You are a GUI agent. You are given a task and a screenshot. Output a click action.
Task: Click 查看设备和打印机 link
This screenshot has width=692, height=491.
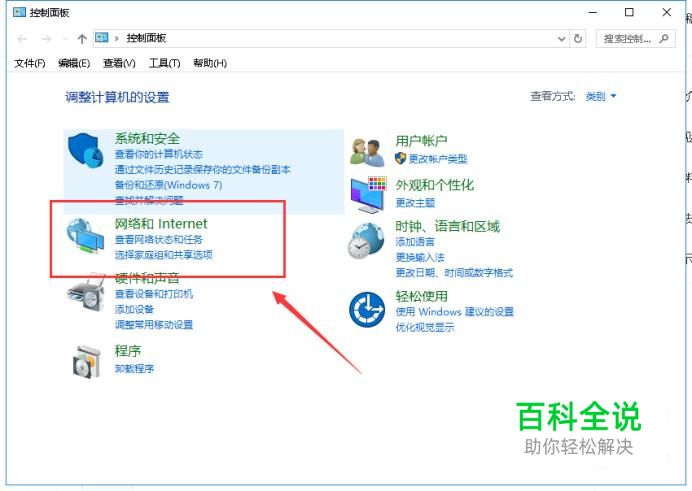coord(154,294)
